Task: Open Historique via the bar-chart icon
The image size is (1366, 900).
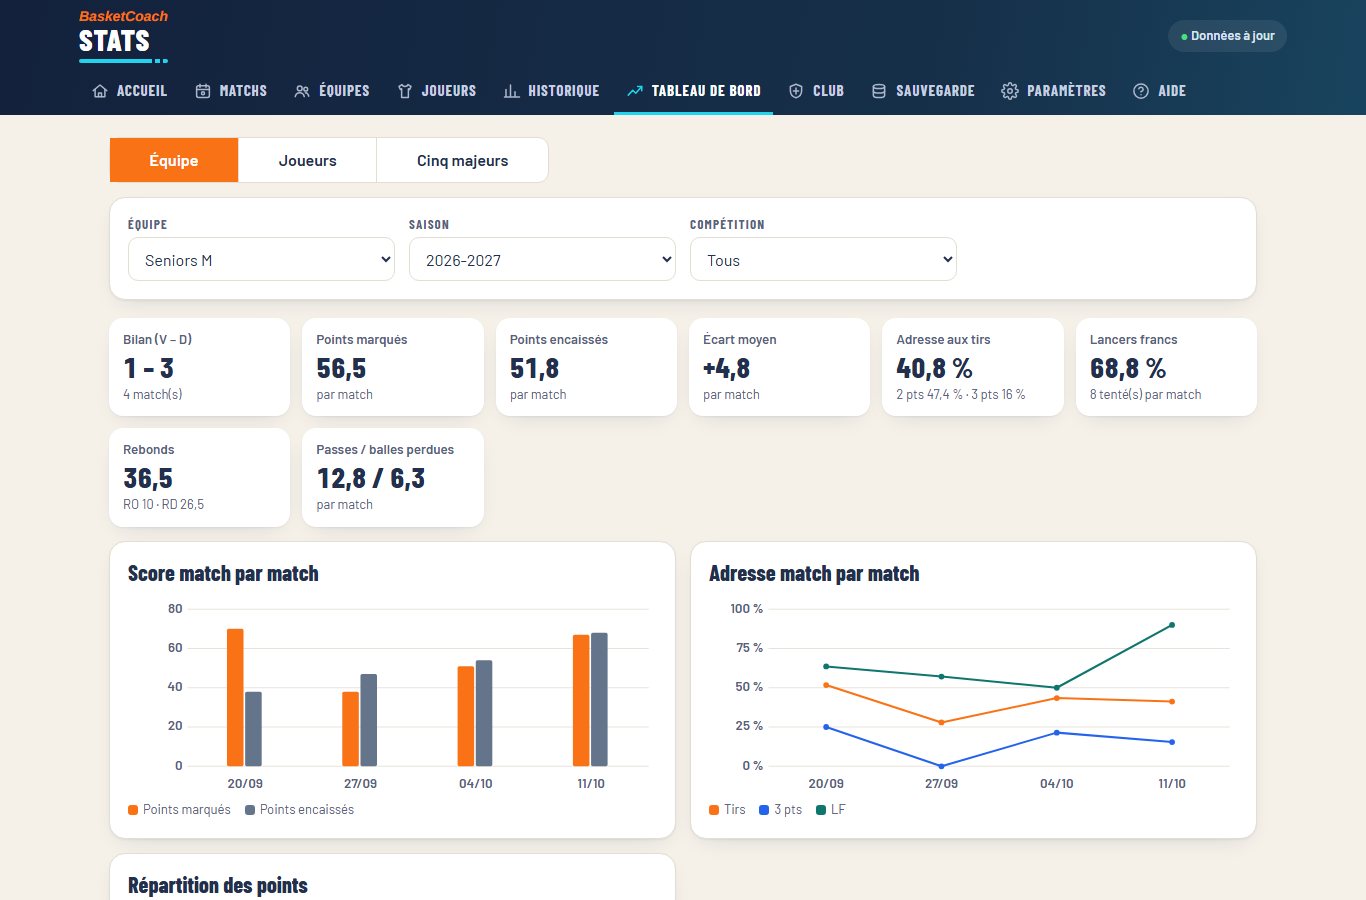Action: tap(511, 91)
